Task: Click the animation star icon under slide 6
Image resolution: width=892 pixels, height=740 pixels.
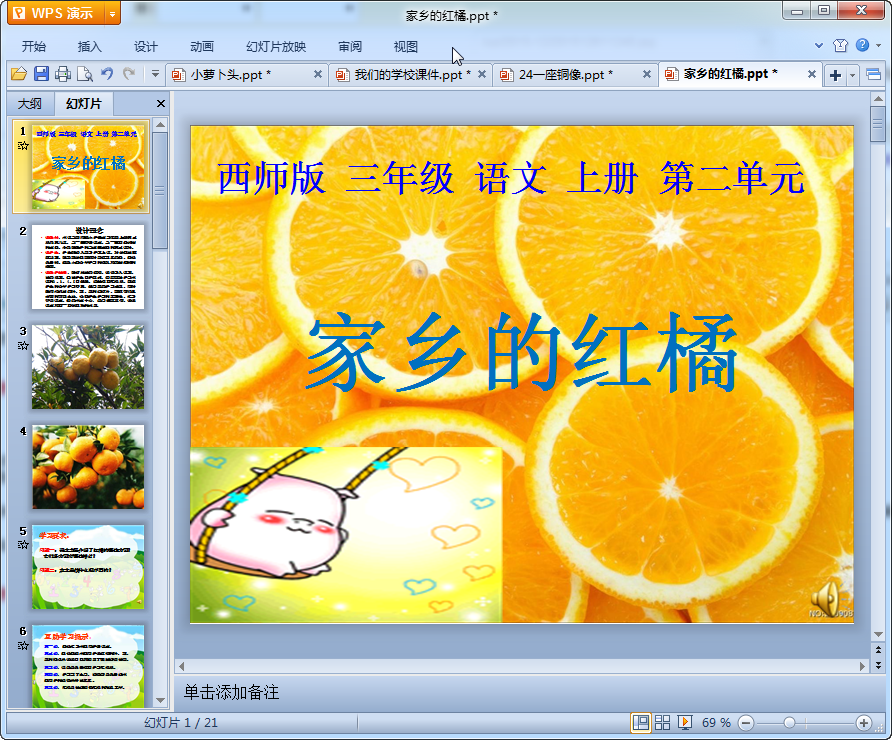Action: click(x=23, y=646)
